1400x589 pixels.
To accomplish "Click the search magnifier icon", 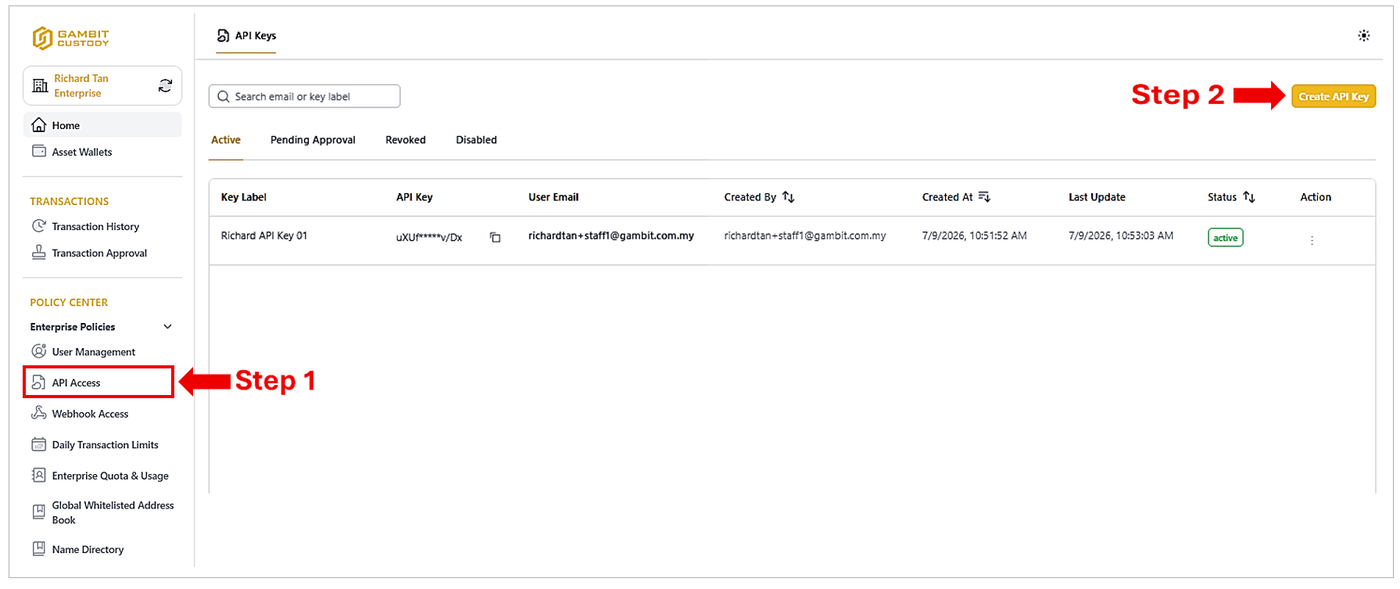I will coord(223,97).
